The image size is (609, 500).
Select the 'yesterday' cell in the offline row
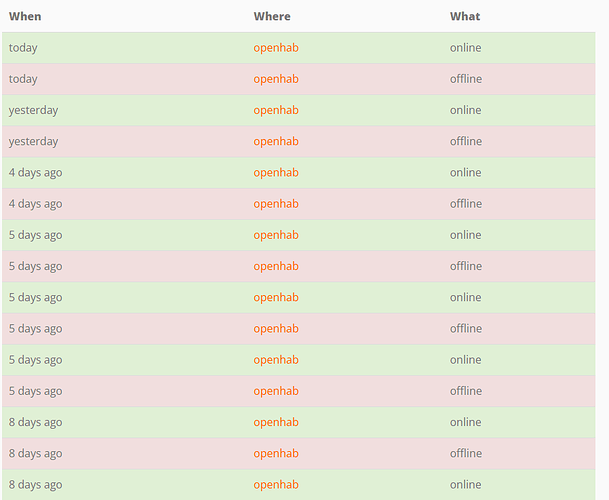(33, 142)
